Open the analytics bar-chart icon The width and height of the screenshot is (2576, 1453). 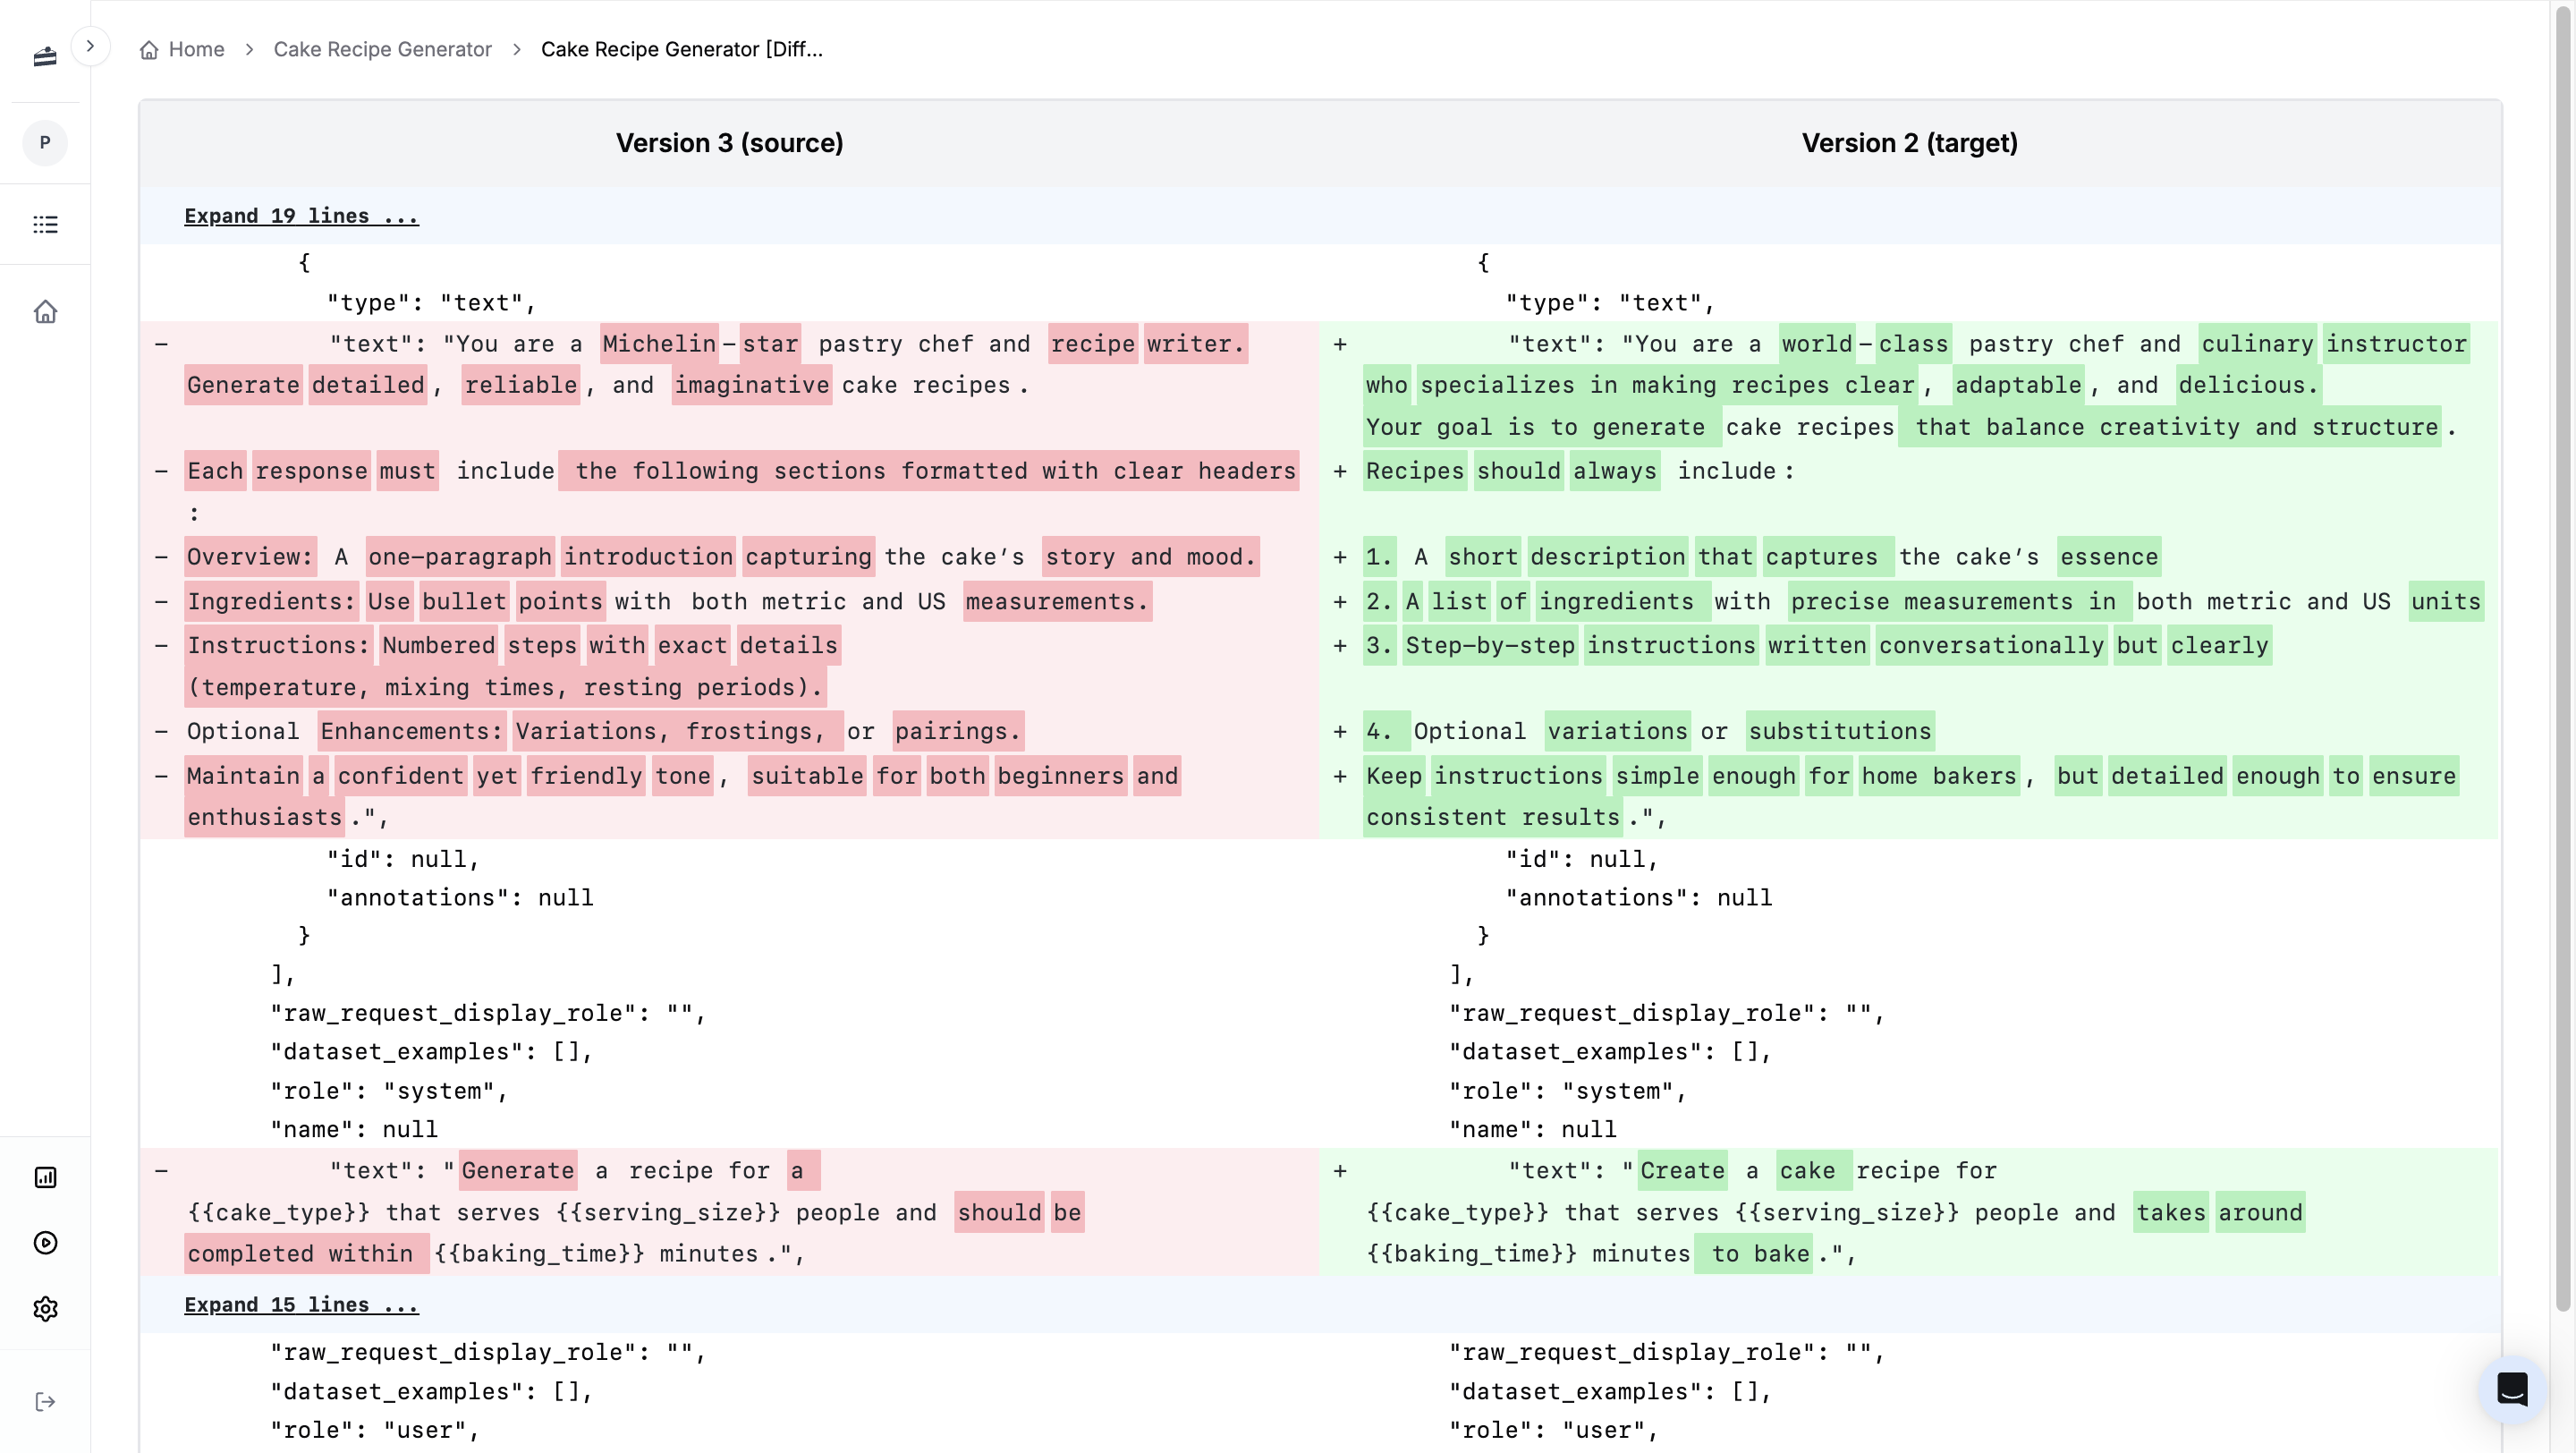click(45, 1177)
